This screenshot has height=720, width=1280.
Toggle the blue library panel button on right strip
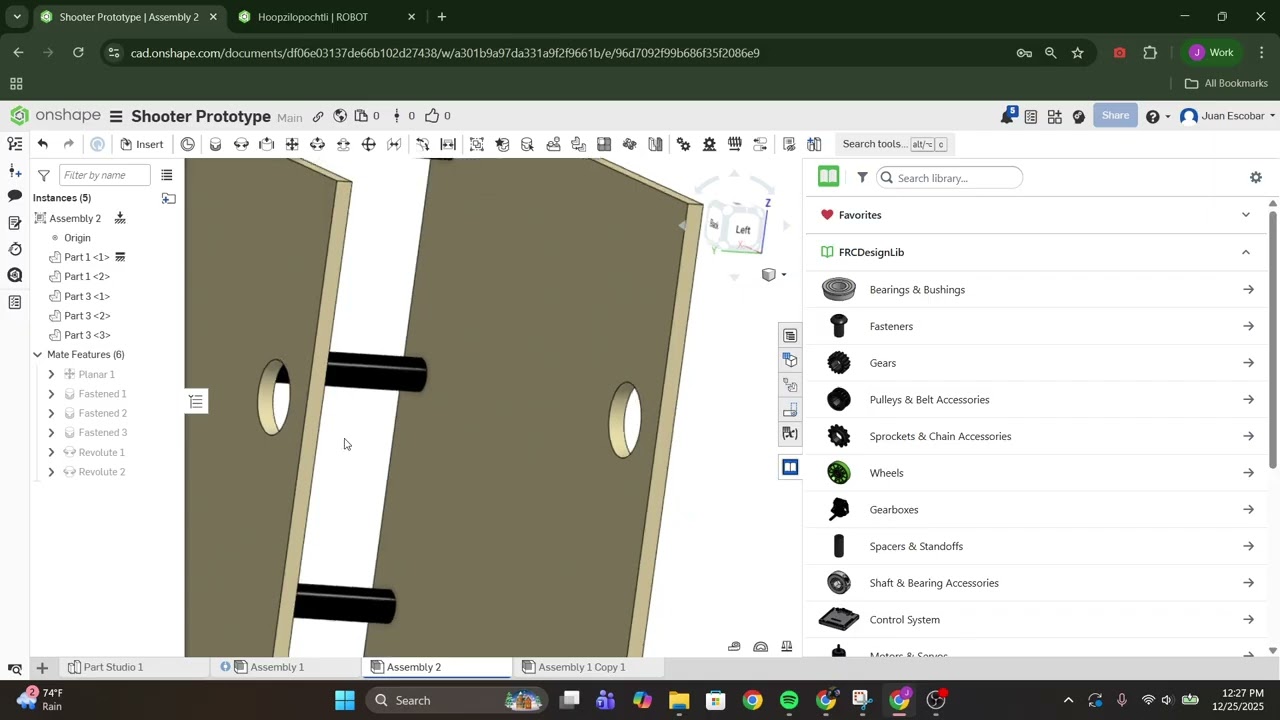pos(789,467)
